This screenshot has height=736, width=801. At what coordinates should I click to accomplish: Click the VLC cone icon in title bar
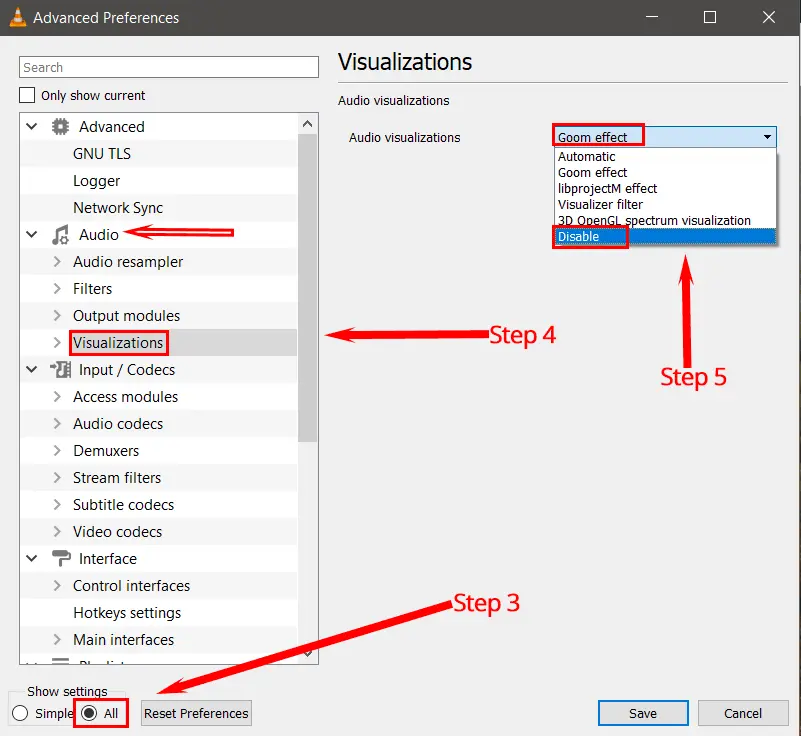point(17,17)
